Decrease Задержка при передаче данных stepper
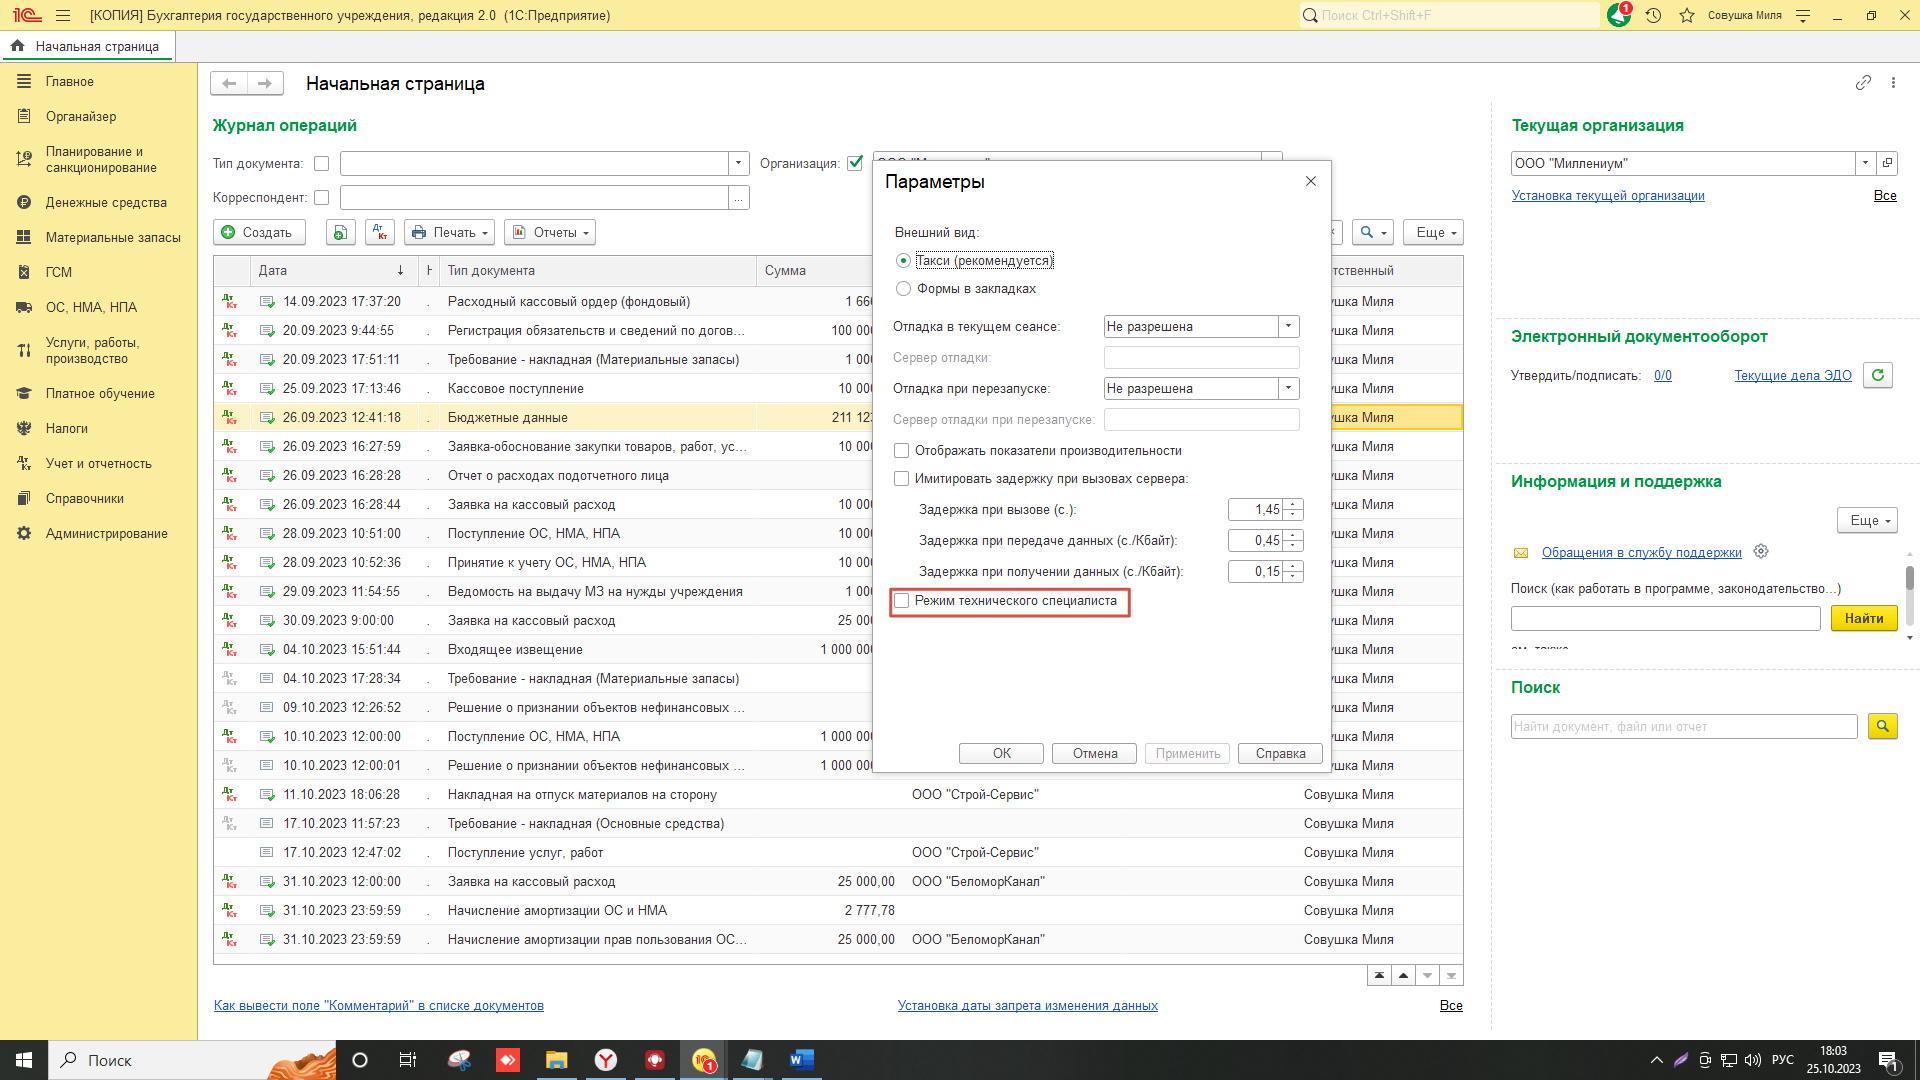The height and width of the screenshot is (1080, 1920). (x=1293, y=546)
